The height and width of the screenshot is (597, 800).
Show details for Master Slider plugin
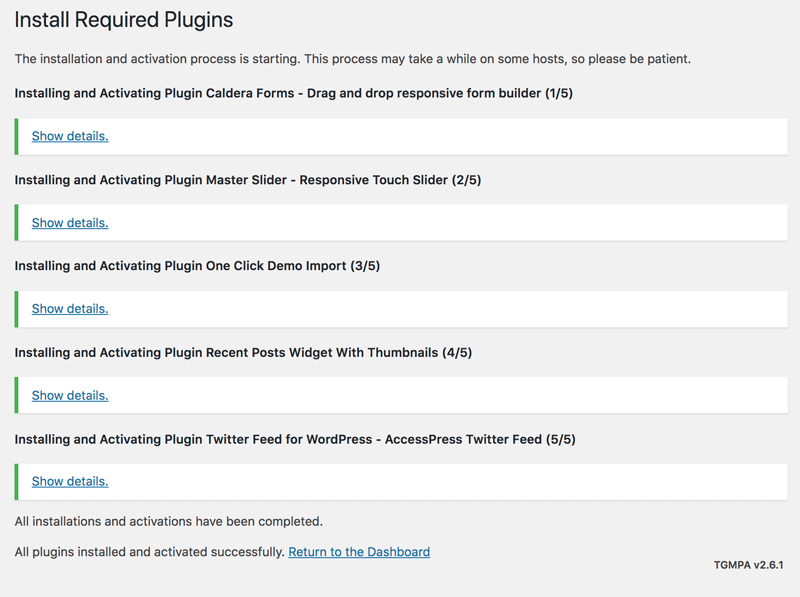(x=70, y=223)
